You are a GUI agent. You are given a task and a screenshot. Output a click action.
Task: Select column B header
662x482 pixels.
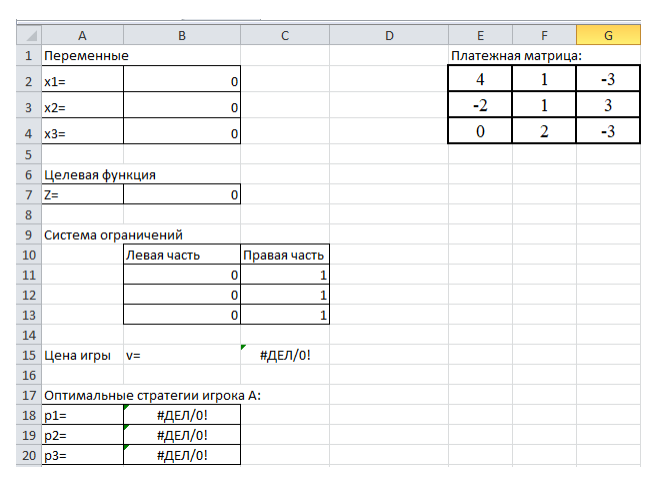(182, 35)
